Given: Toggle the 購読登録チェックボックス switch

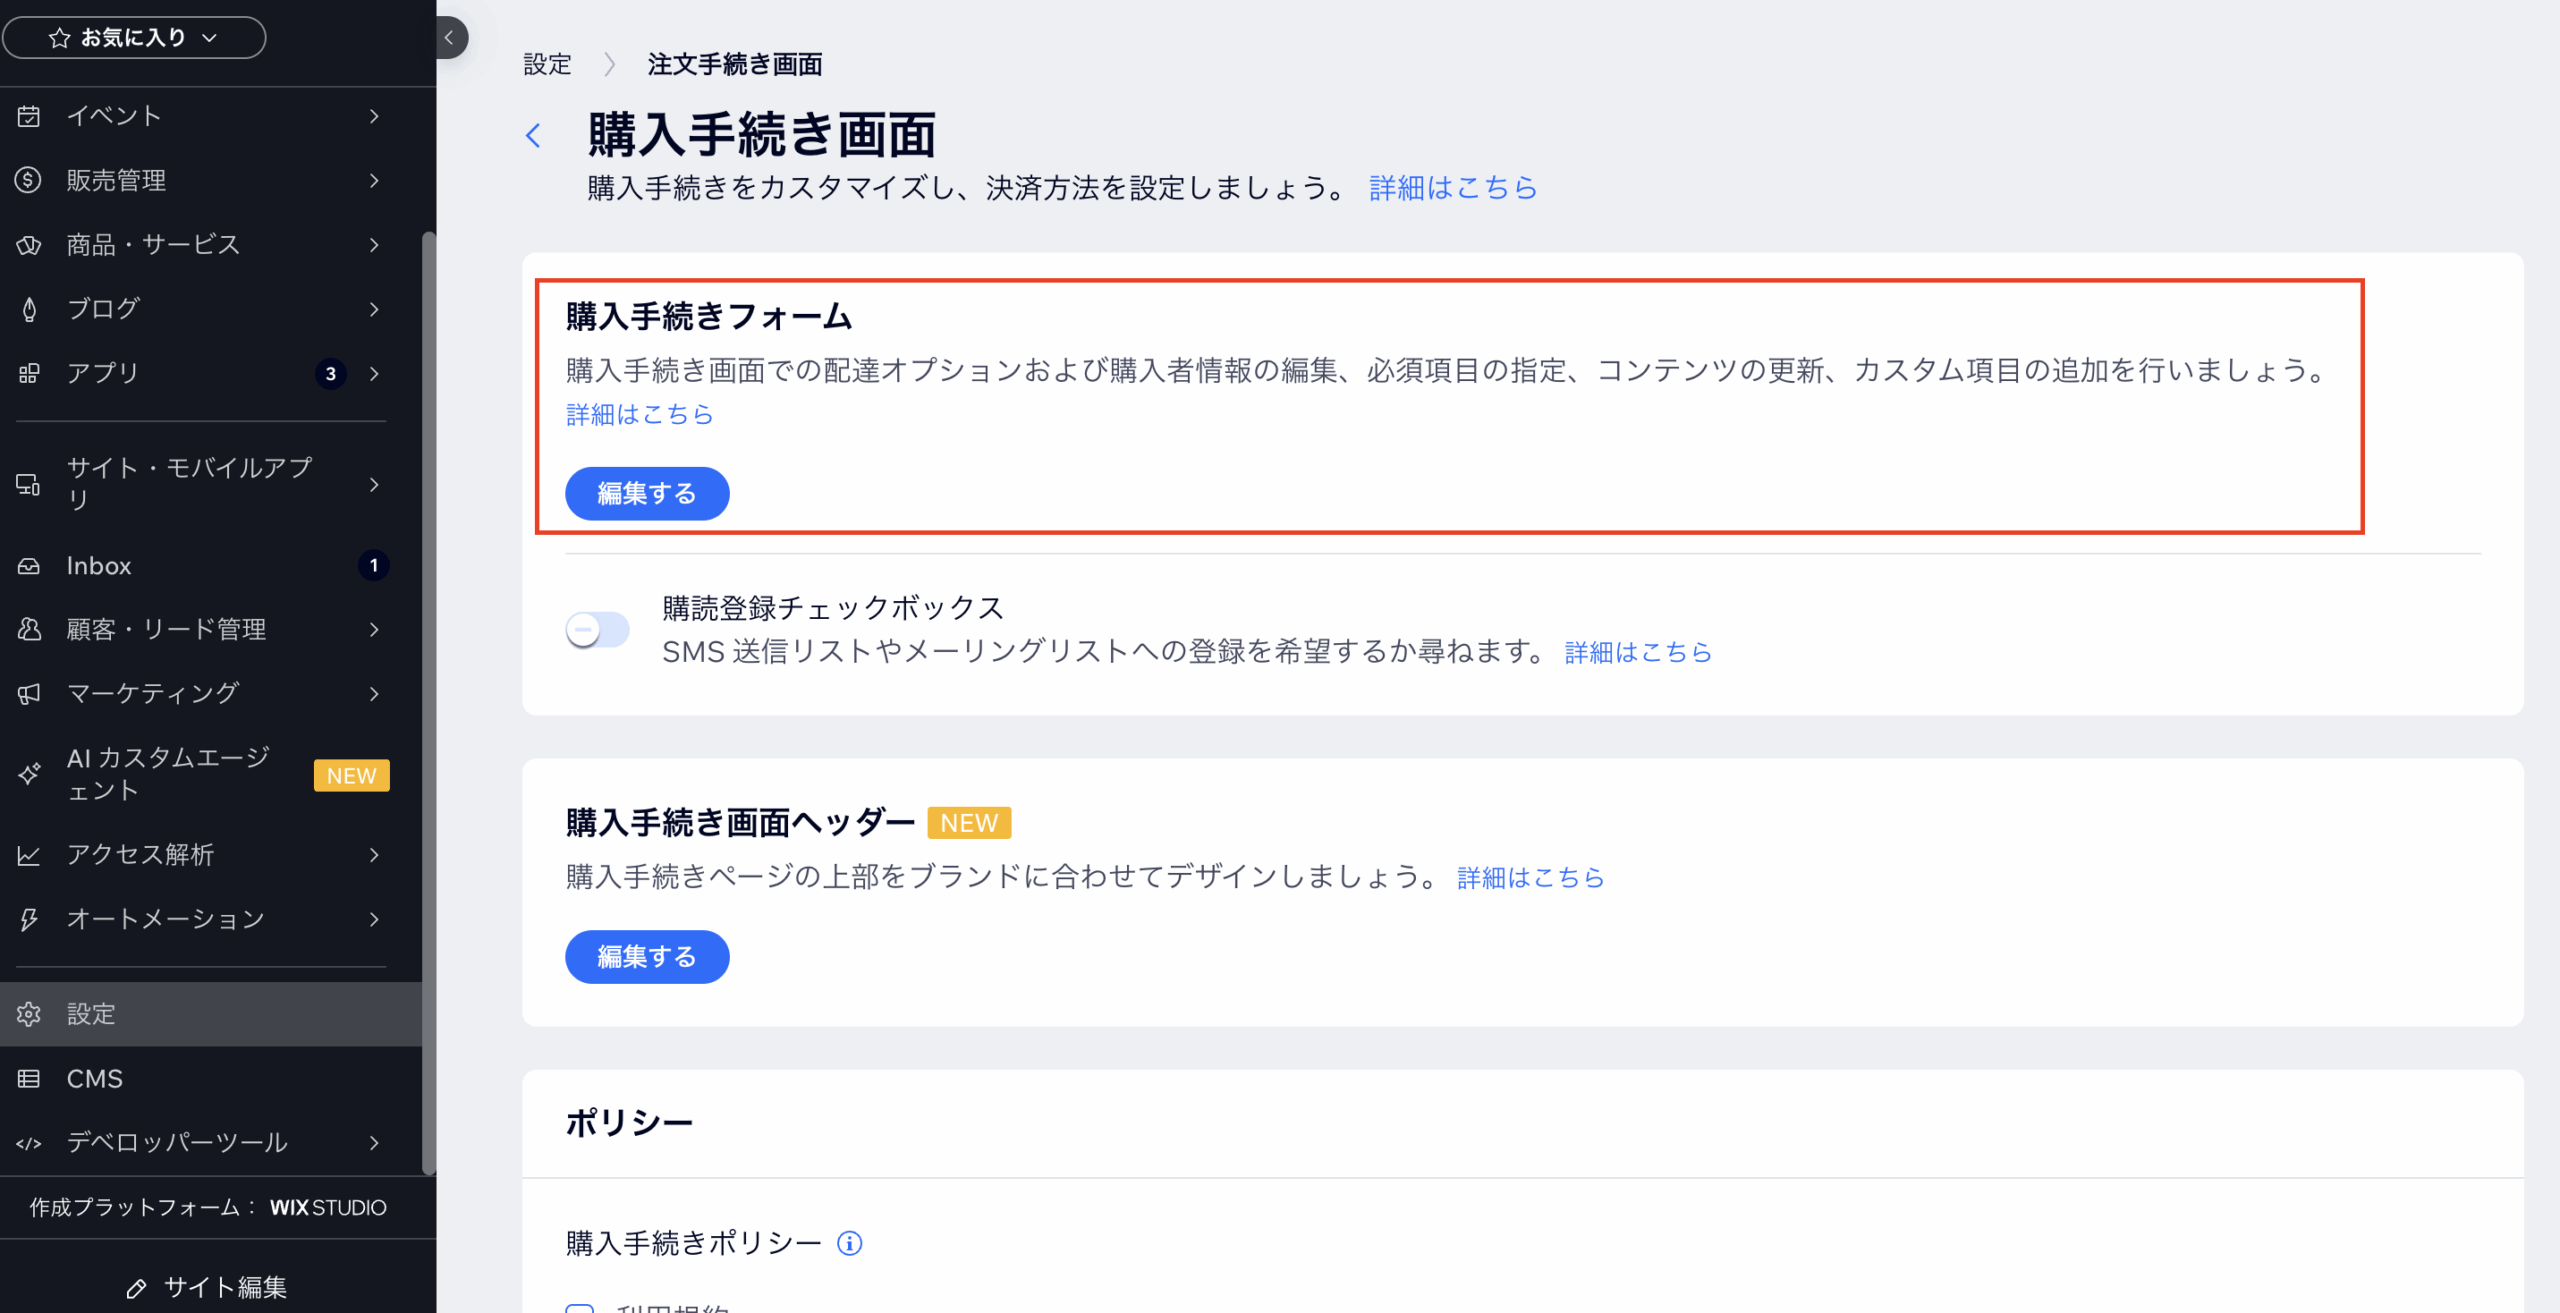Looking at the screenshot, I should tap(597, 630).
